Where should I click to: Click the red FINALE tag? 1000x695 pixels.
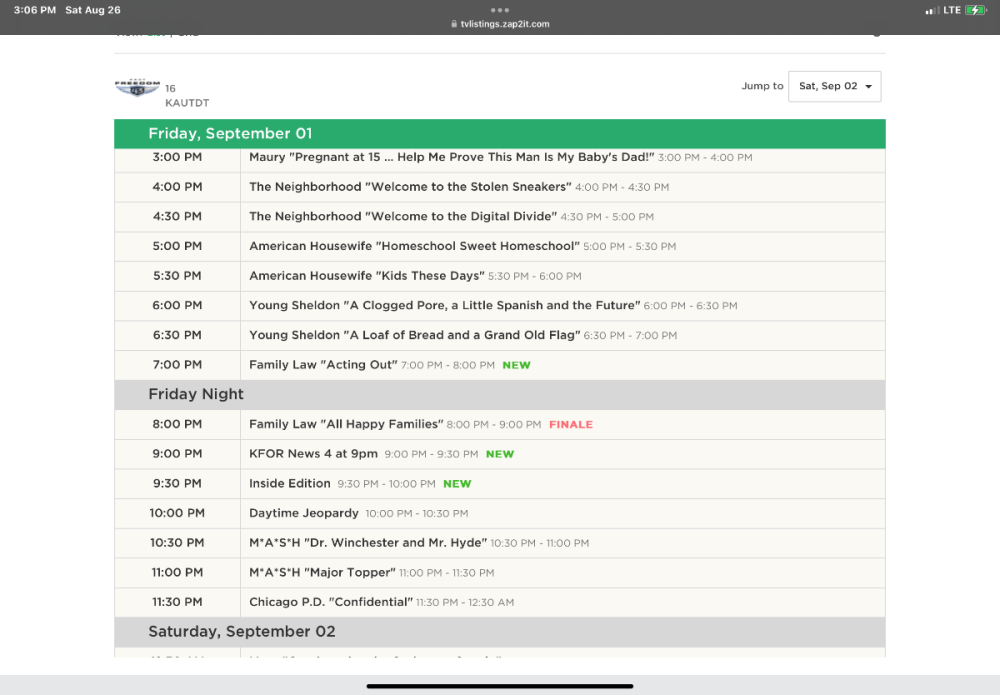click(x=571, y=425)
